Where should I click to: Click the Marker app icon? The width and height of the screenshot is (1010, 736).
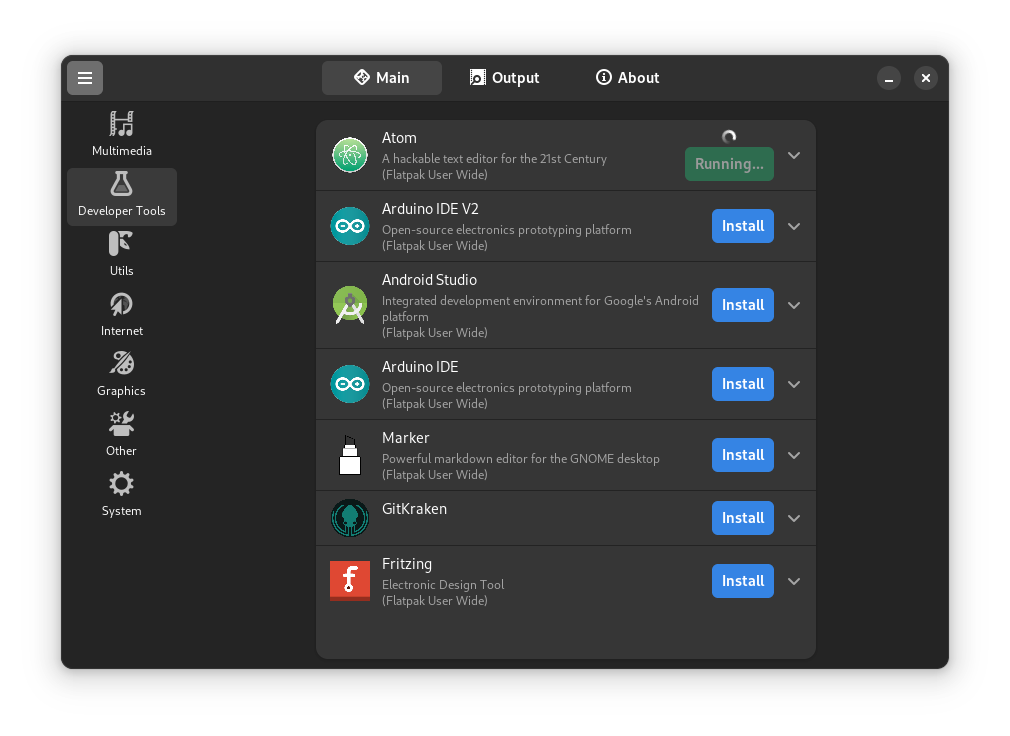click(350, 455)
